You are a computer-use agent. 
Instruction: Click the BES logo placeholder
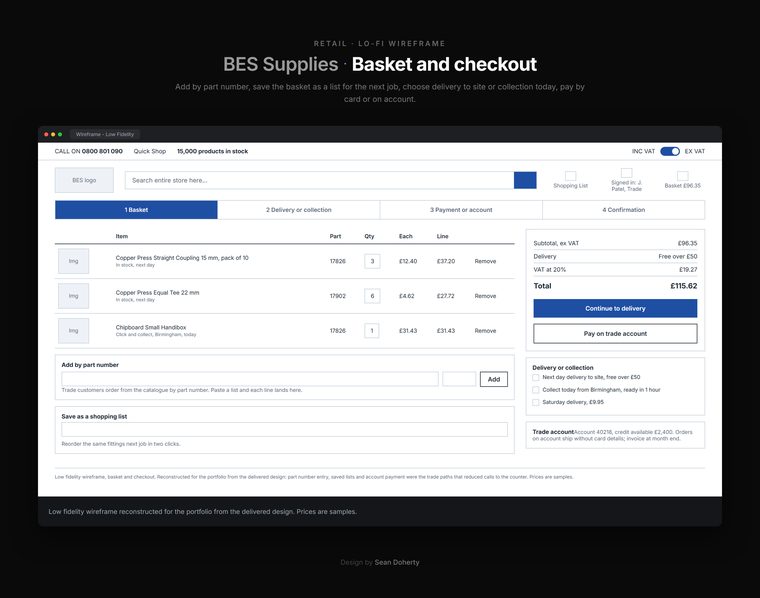[x=84, y=180]
